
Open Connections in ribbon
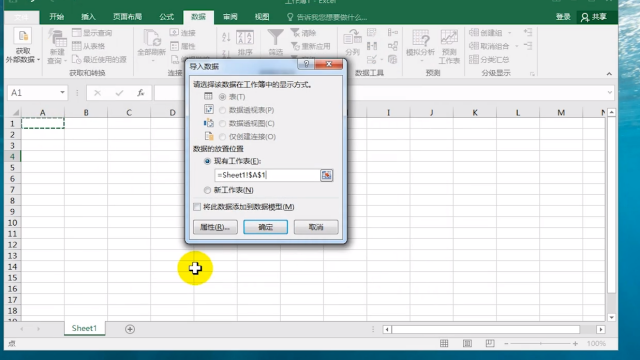click(x=182, y=33)
